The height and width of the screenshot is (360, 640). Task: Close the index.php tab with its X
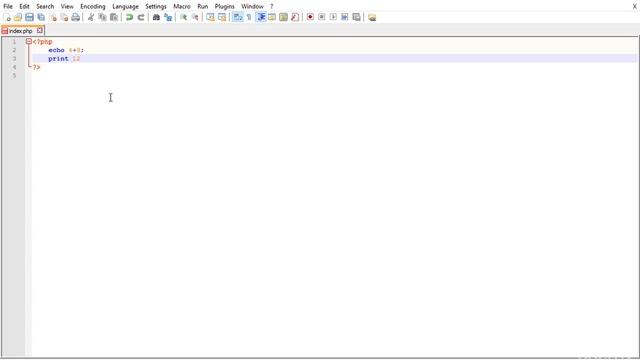40,30
